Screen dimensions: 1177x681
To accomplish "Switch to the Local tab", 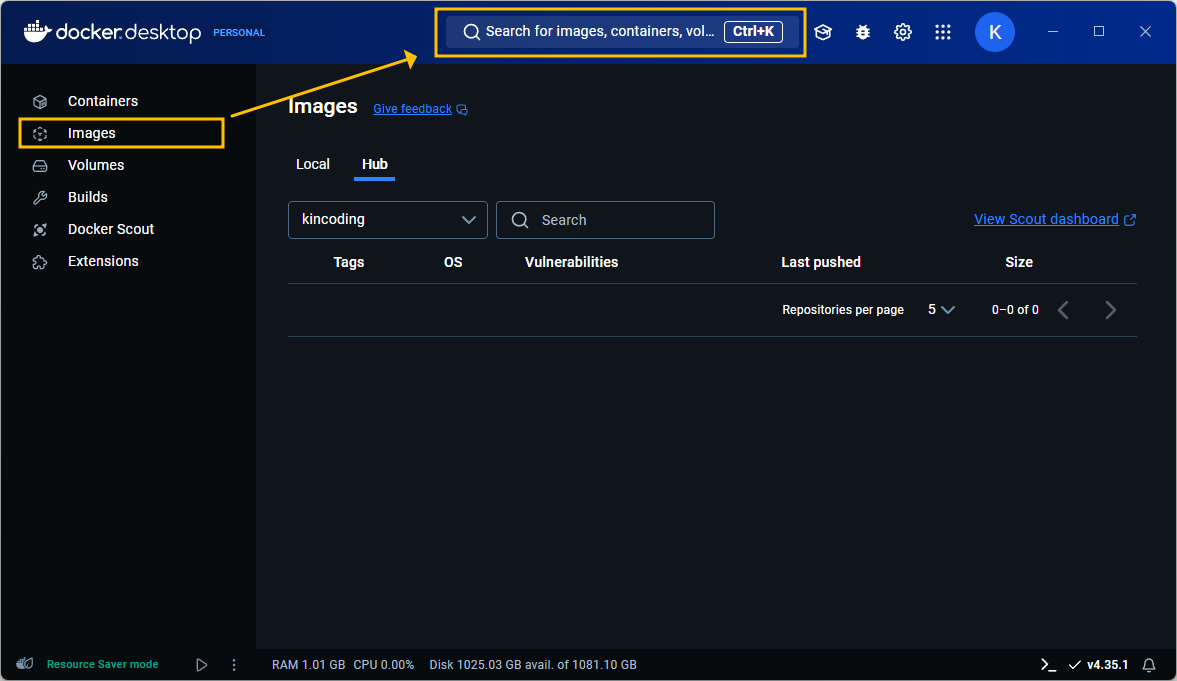I will (x=312, y=164).
